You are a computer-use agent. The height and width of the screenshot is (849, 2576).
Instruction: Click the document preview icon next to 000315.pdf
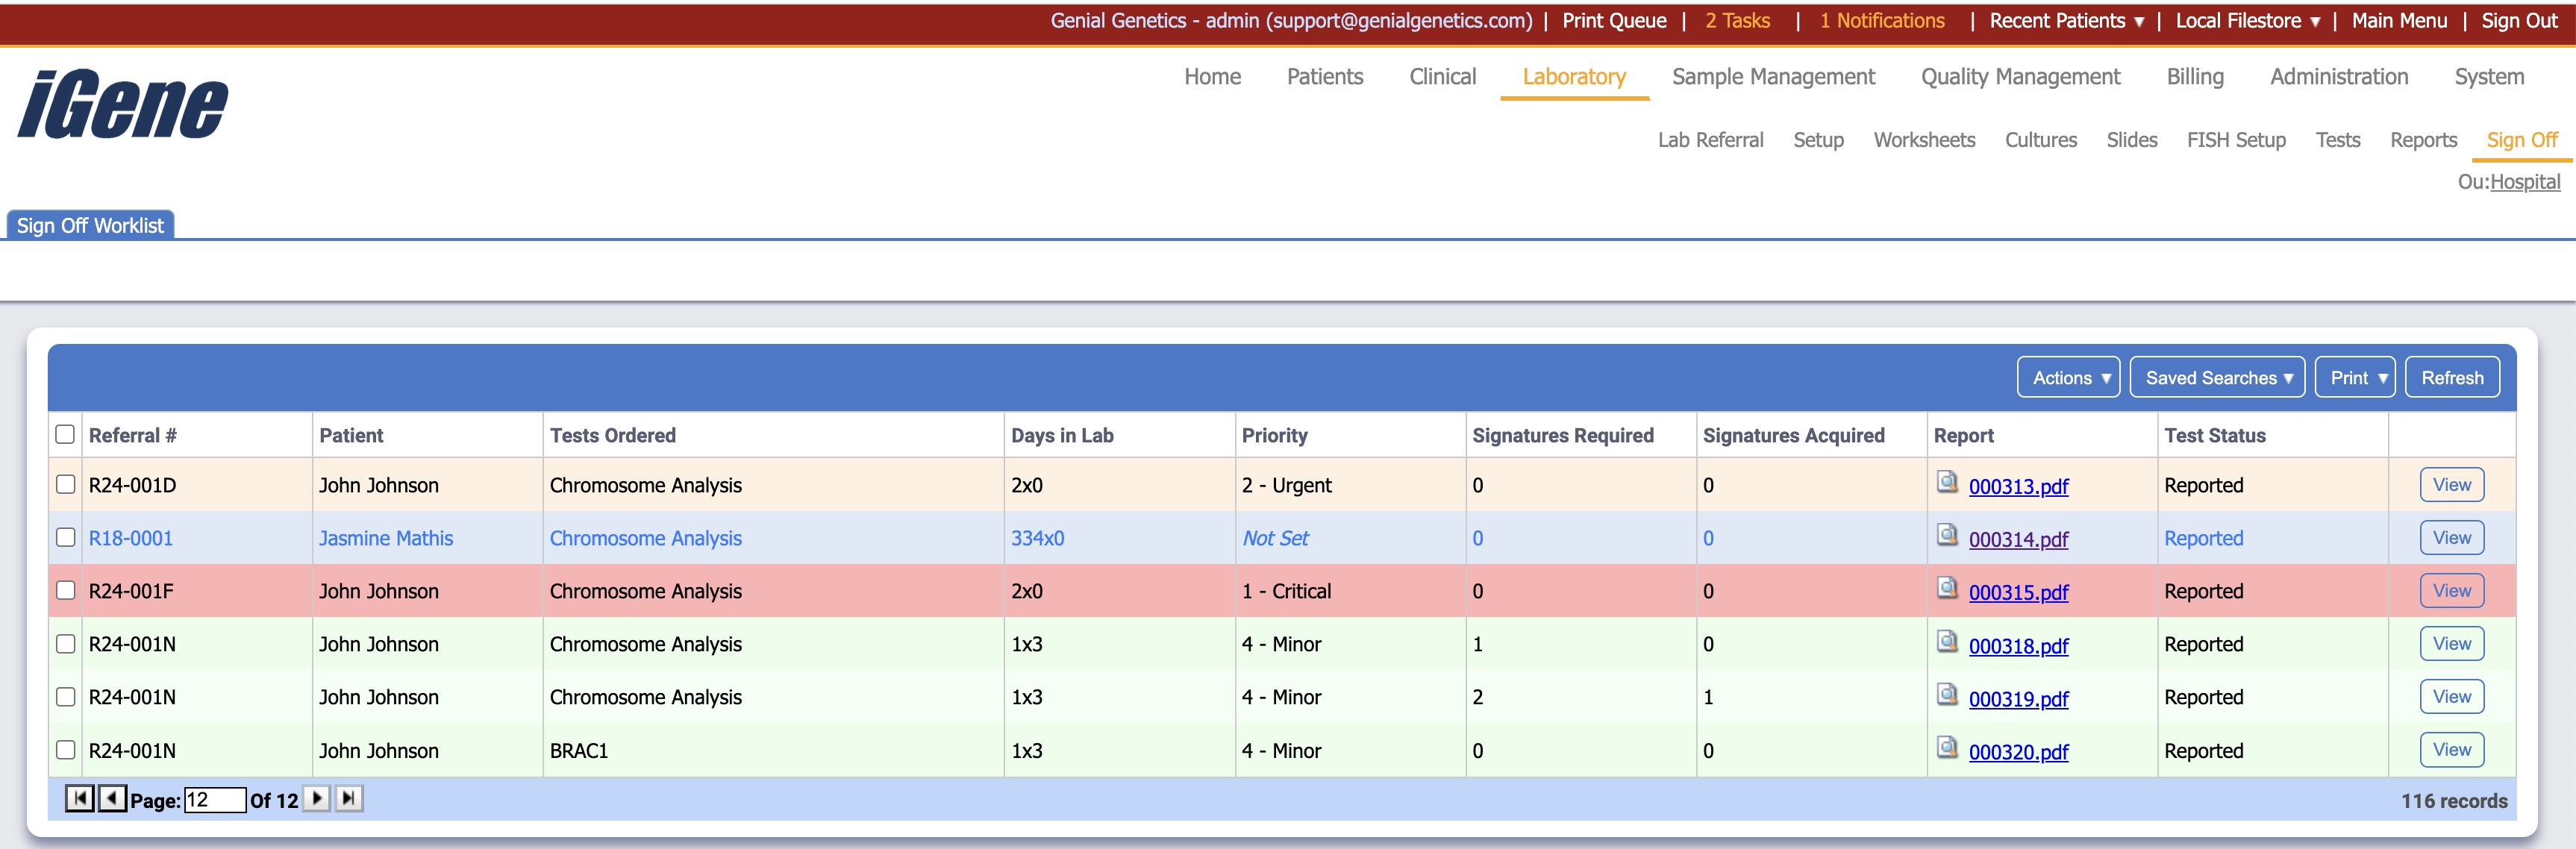coord(1948,590)
